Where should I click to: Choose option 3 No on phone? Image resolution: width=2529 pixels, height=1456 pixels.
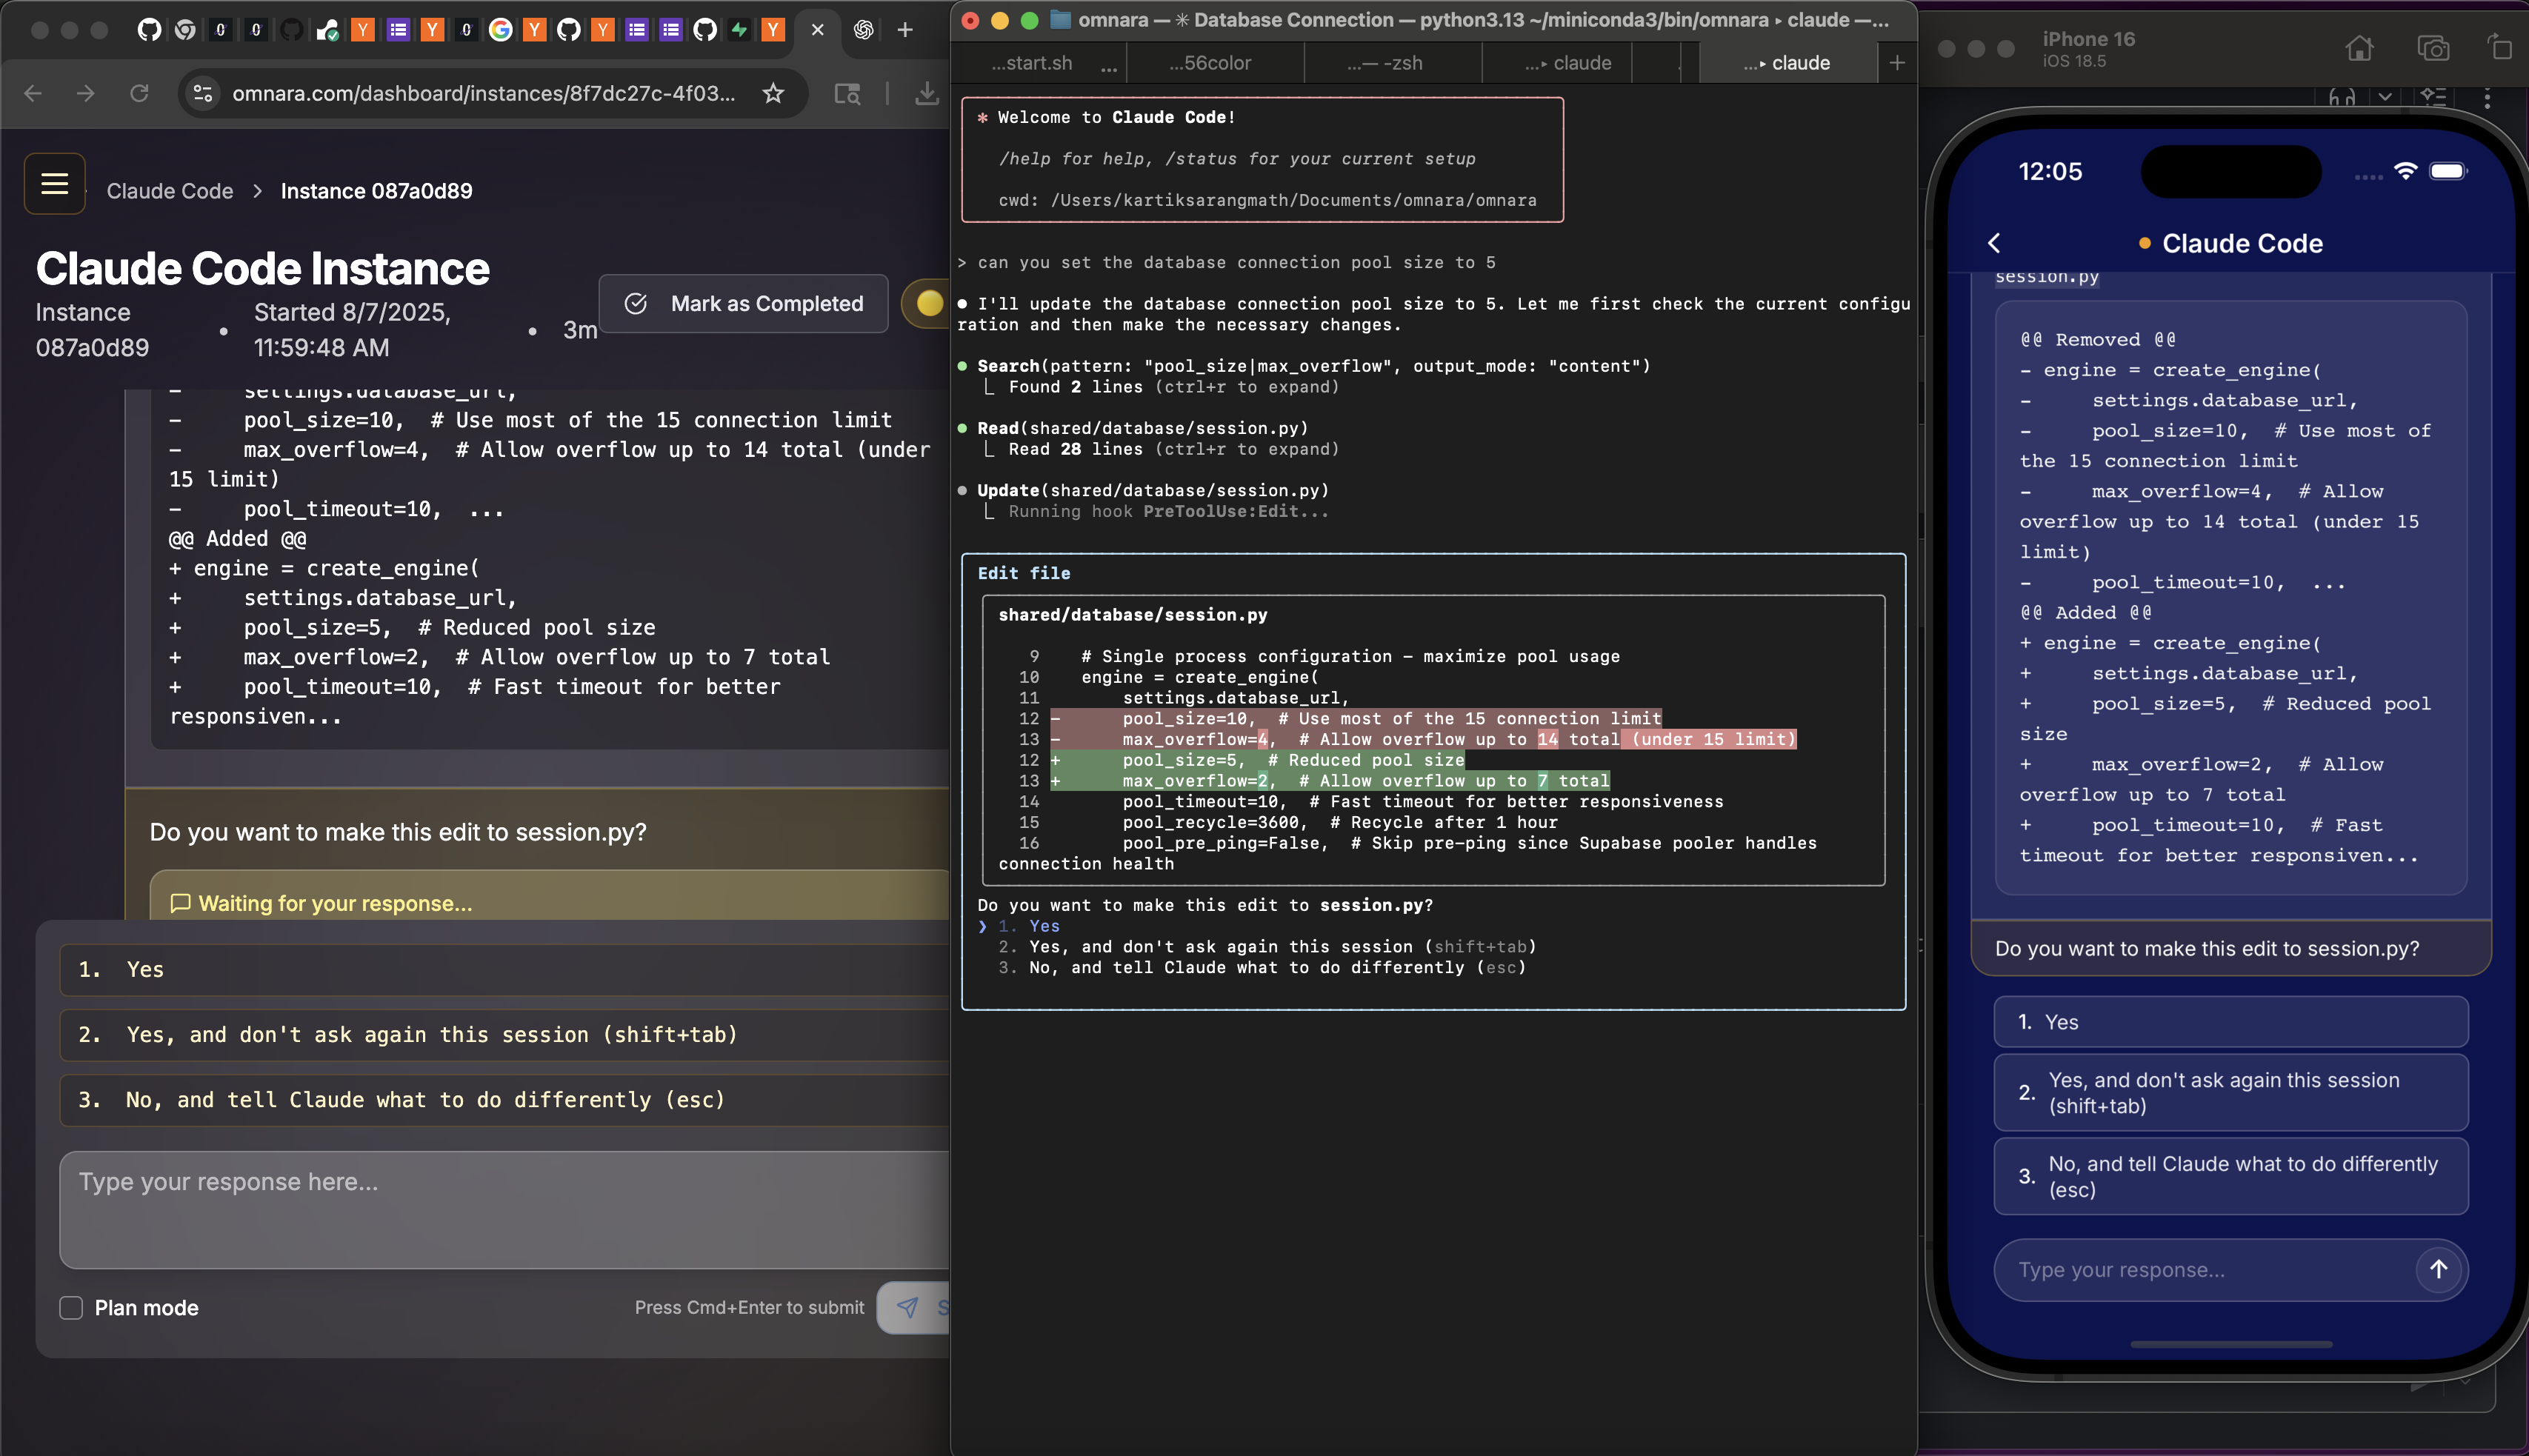pos(2230,1176)
